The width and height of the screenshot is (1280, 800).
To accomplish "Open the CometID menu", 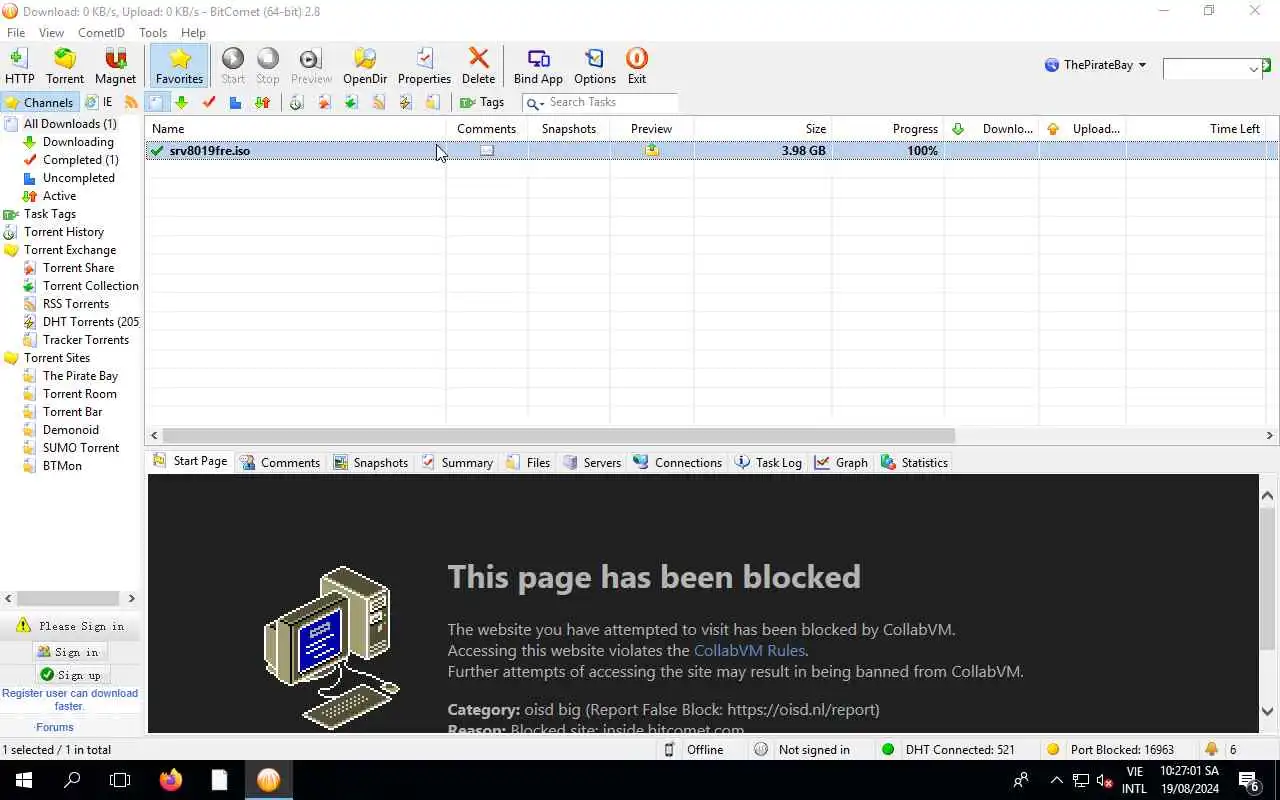I will point(101,33).
